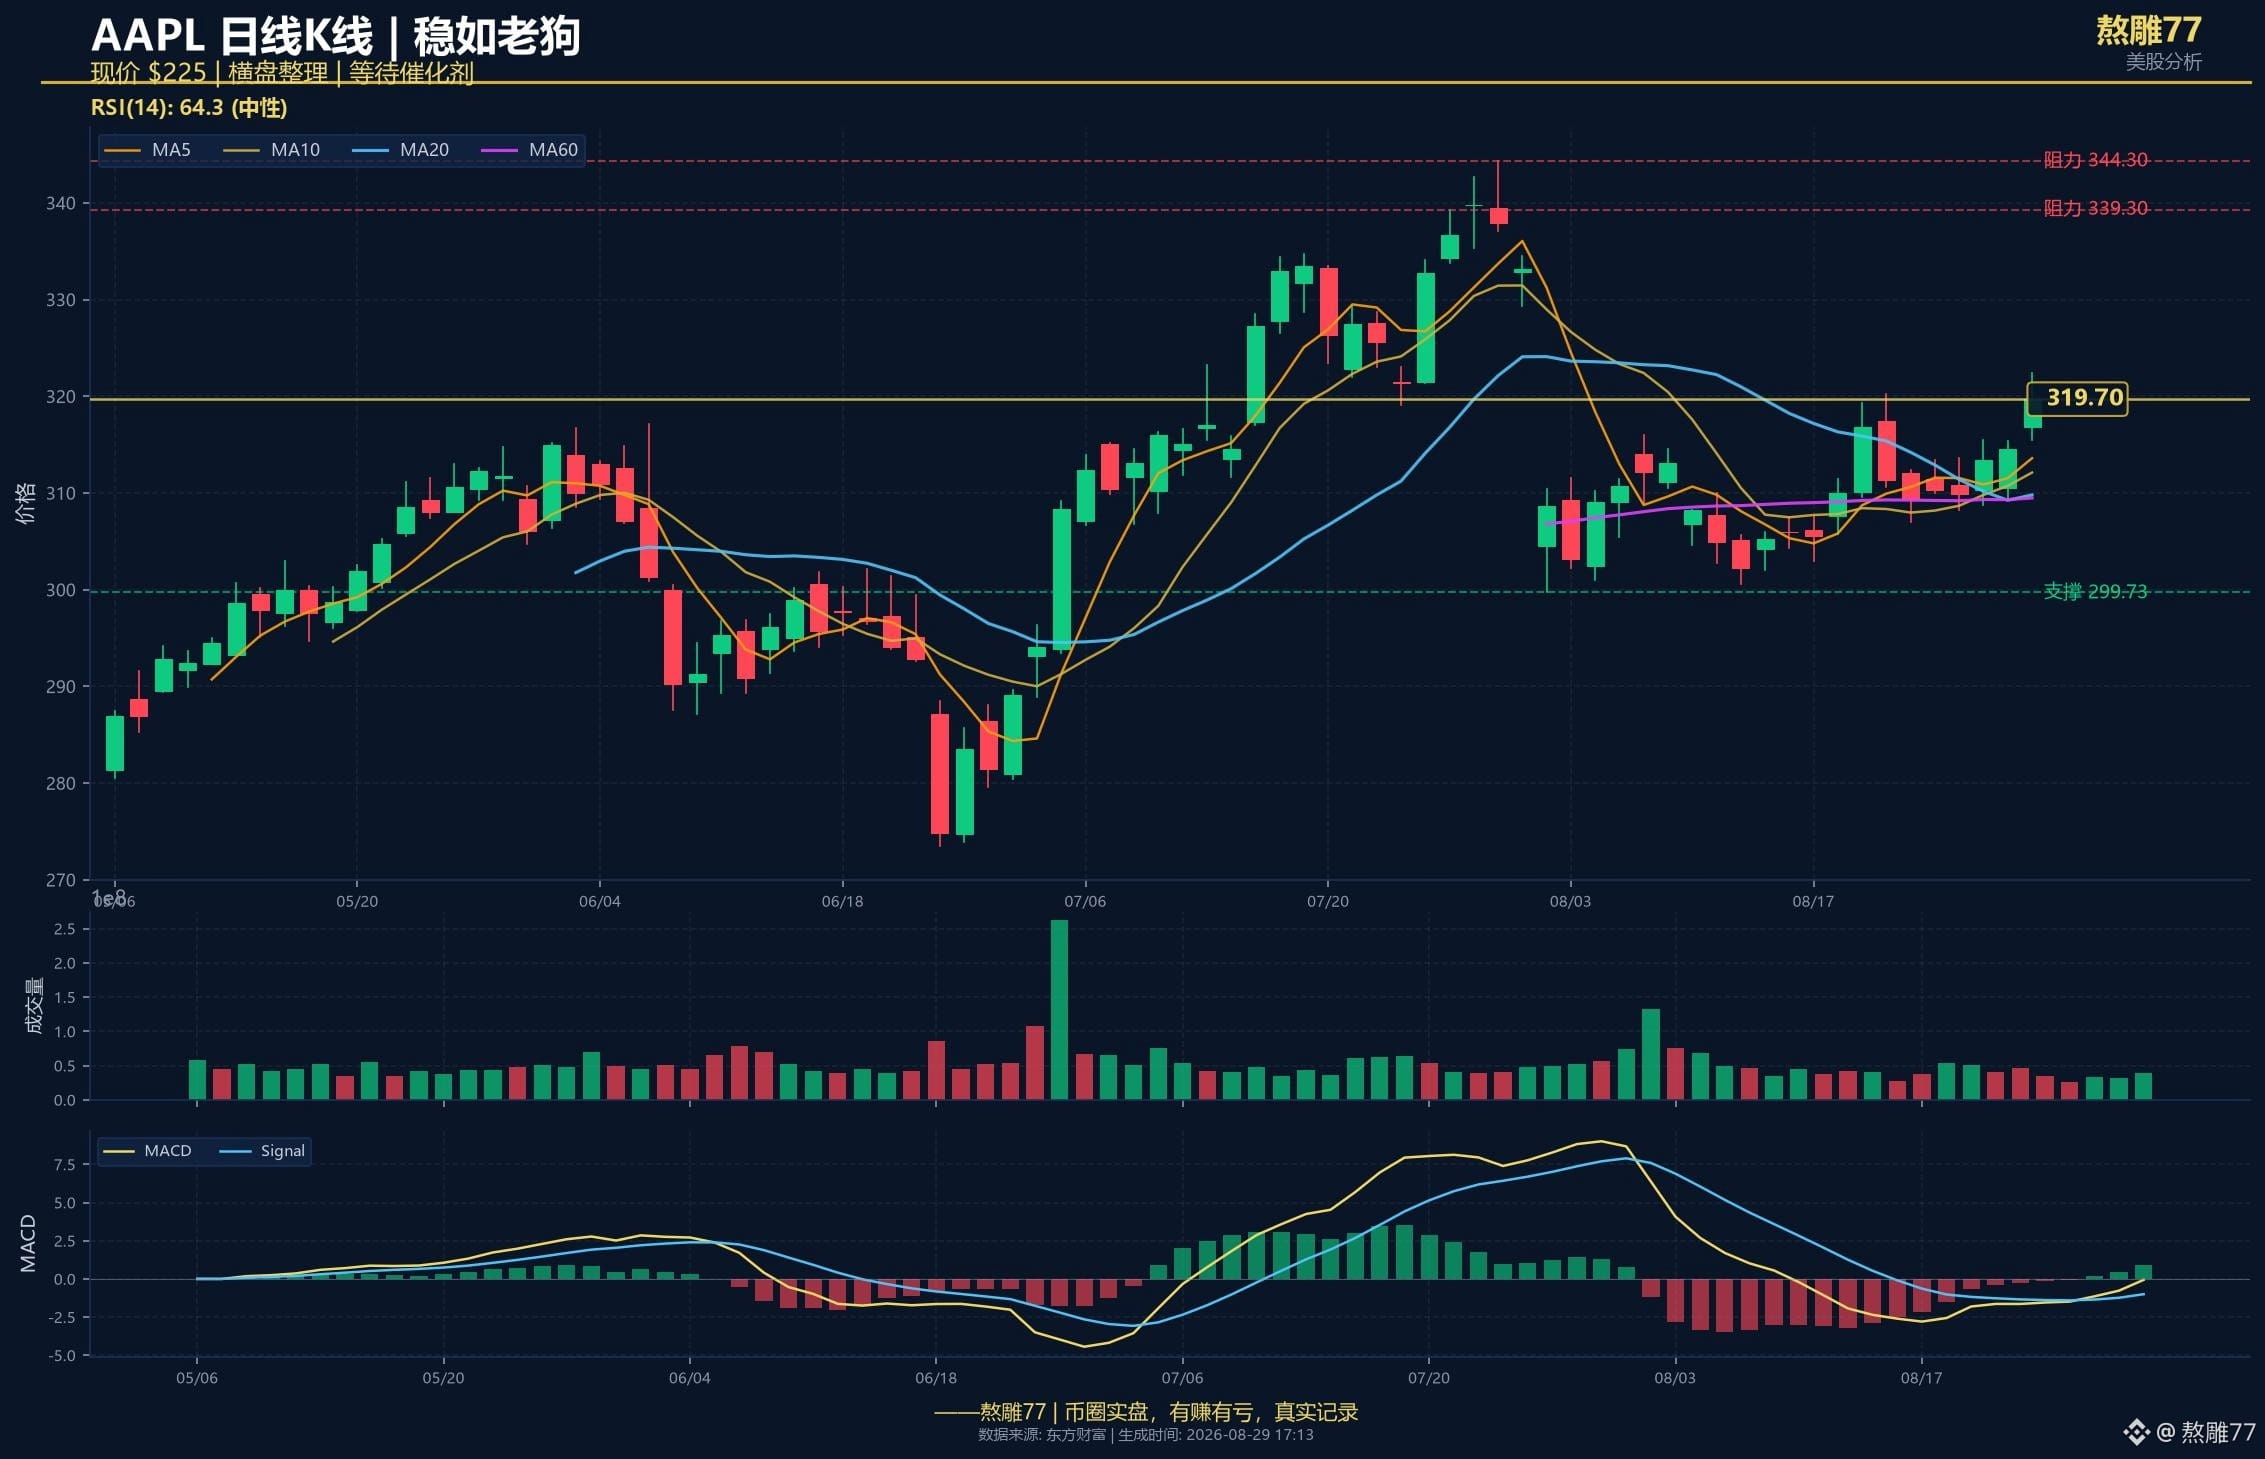Viewport: 2265px width, 1459px height.
Task: Click the 7.5 tick on the MACD axis
Action: tap(65, 1165)
